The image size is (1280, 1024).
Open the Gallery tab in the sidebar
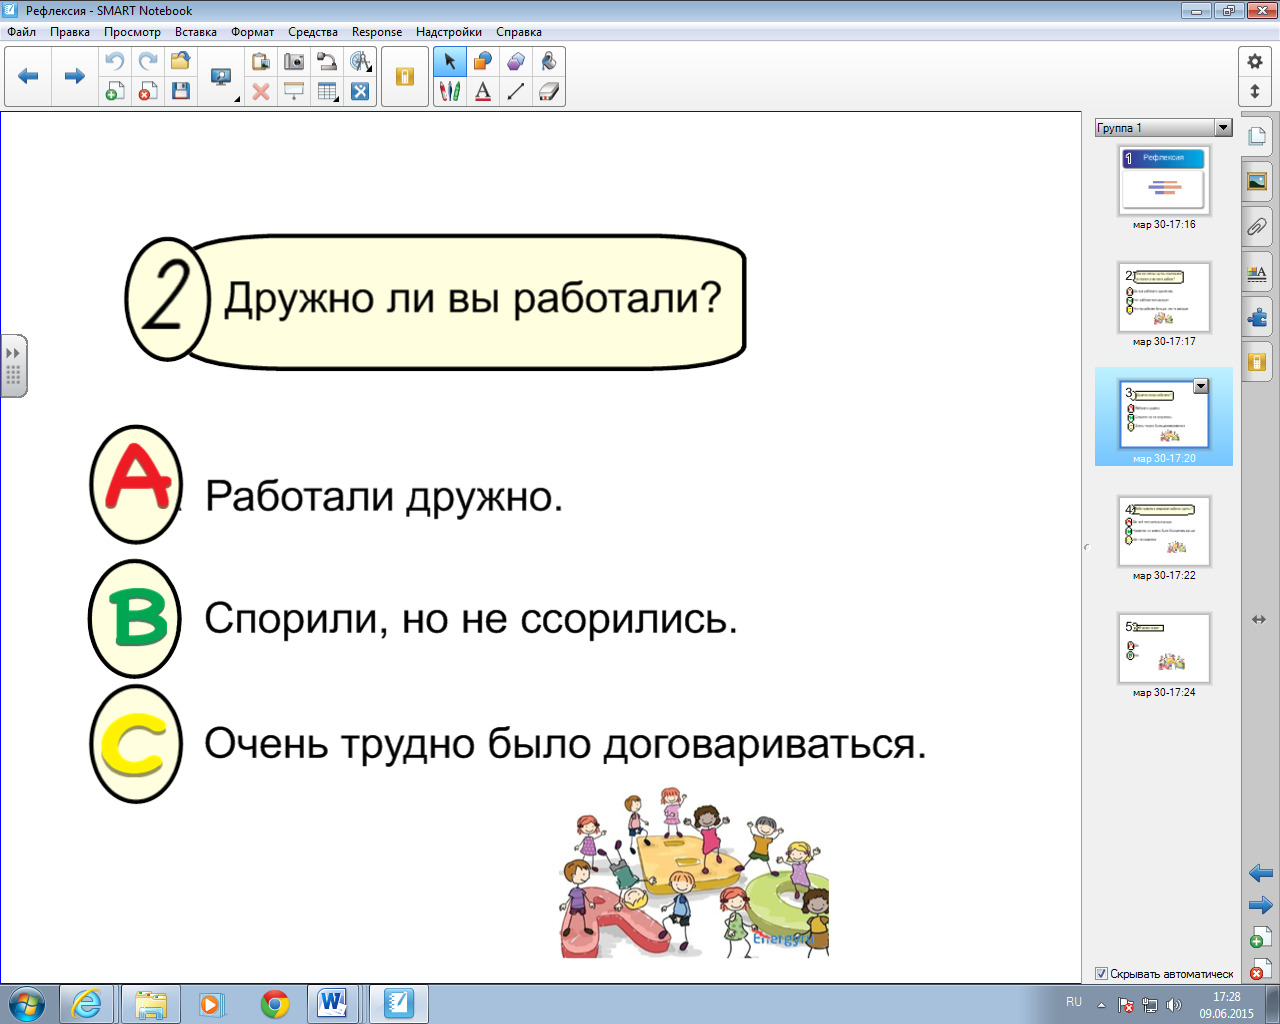[1257, 182]
